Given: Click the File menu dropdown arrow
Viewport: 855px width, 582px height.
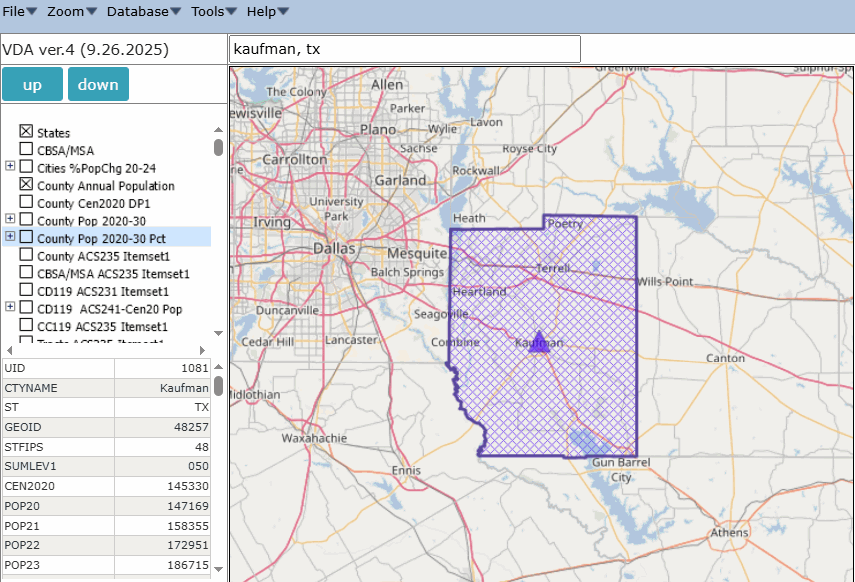Looking at the screenshot, I should [x=32, y=11].
